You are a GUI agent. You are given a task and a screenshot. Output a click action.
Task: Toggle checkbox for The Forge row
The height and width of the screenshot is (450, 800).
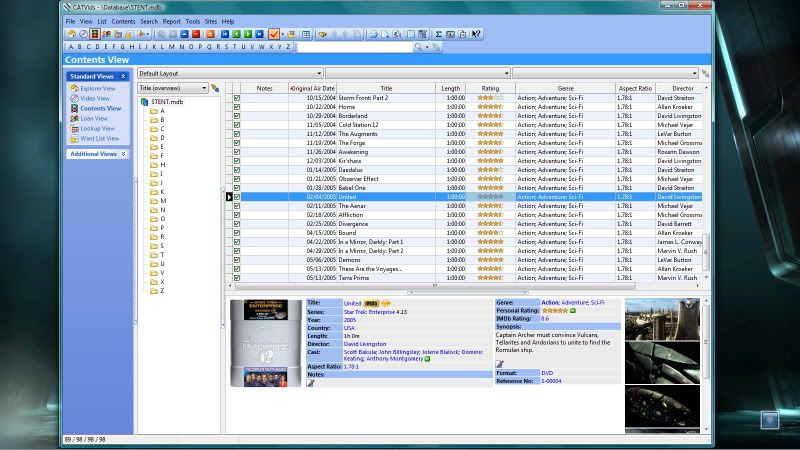(237, 143)
